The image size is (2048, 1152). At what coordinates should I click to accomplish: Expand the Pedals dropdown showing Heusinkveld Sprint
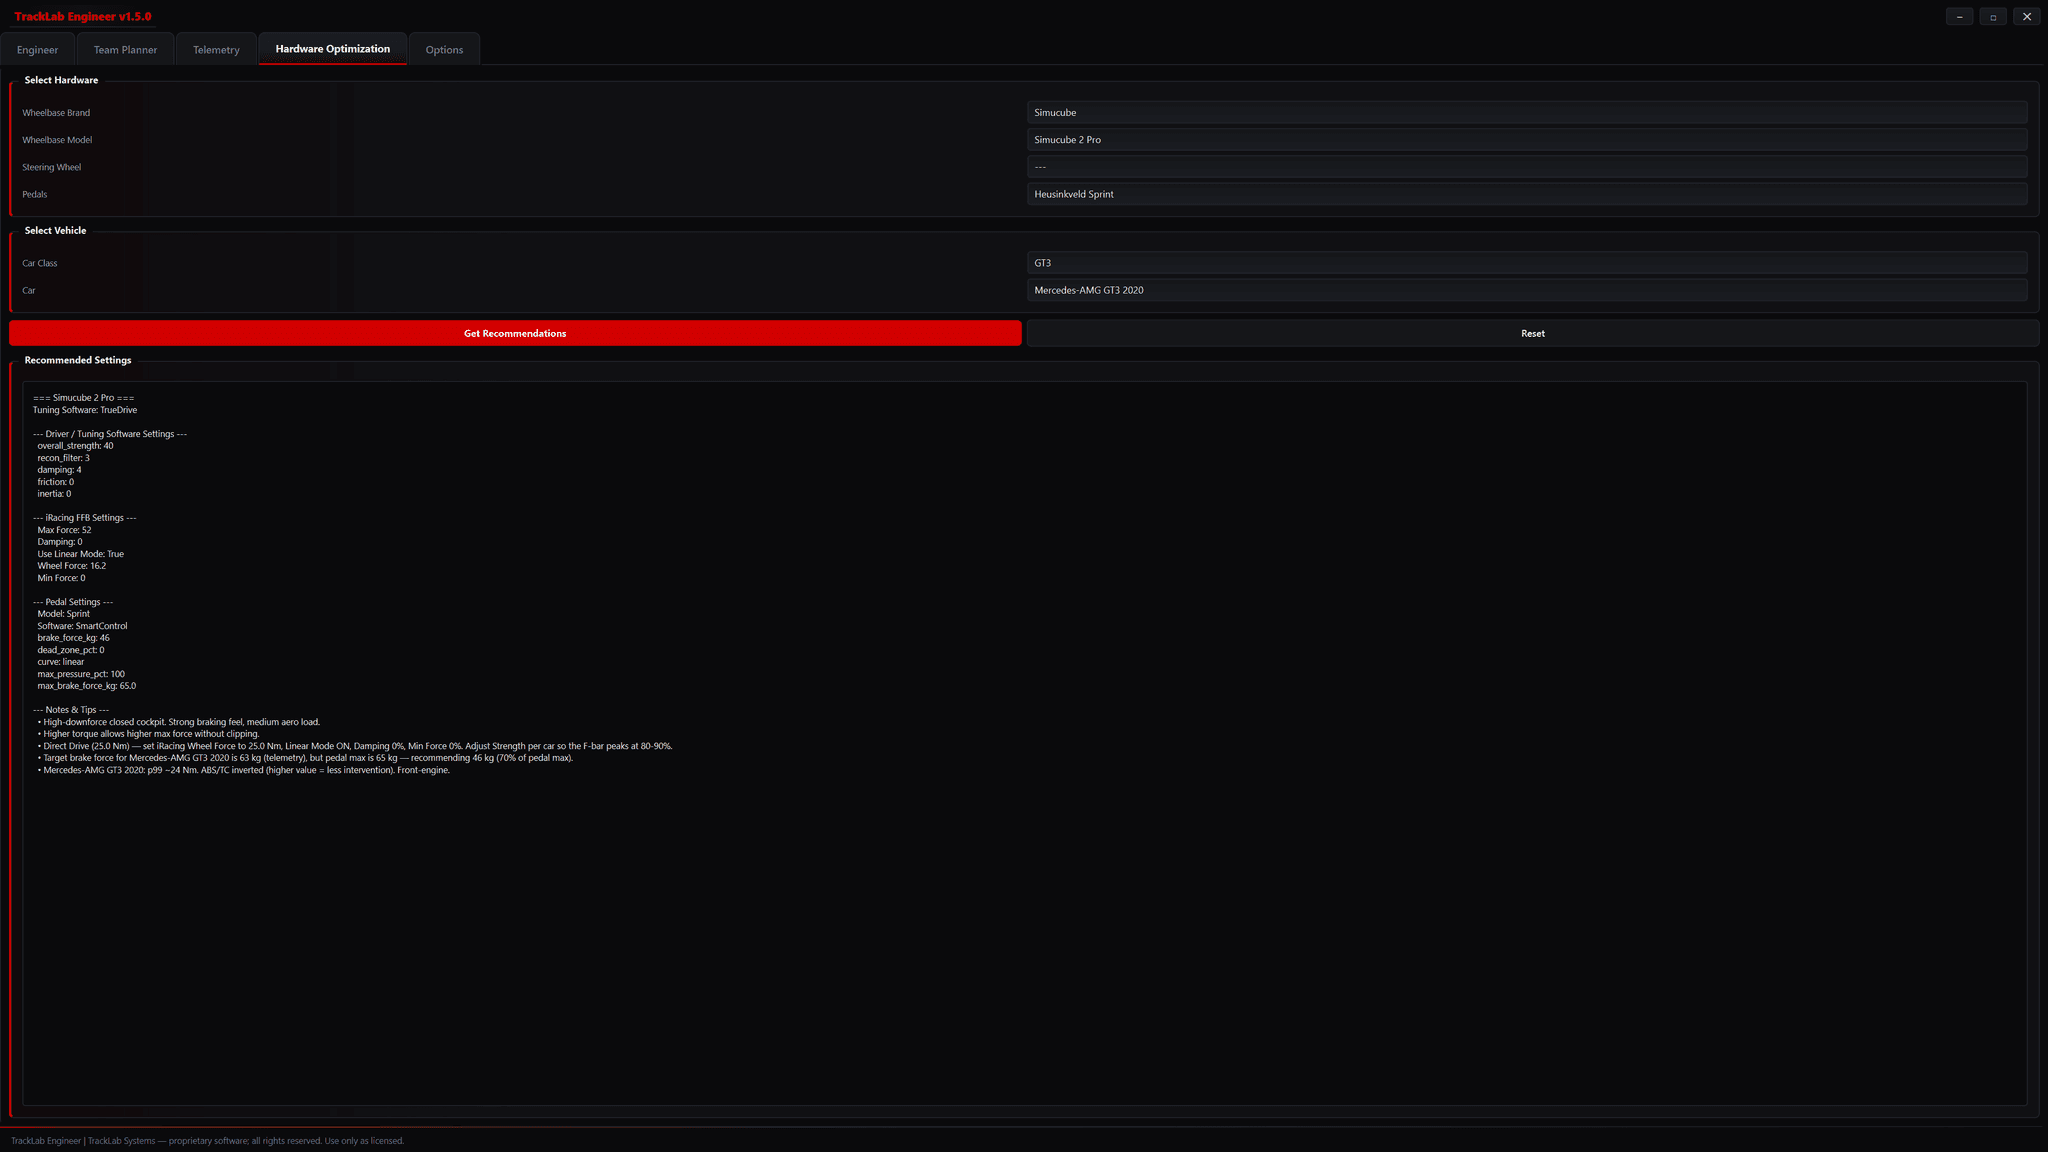click(x=1527, y=194)
